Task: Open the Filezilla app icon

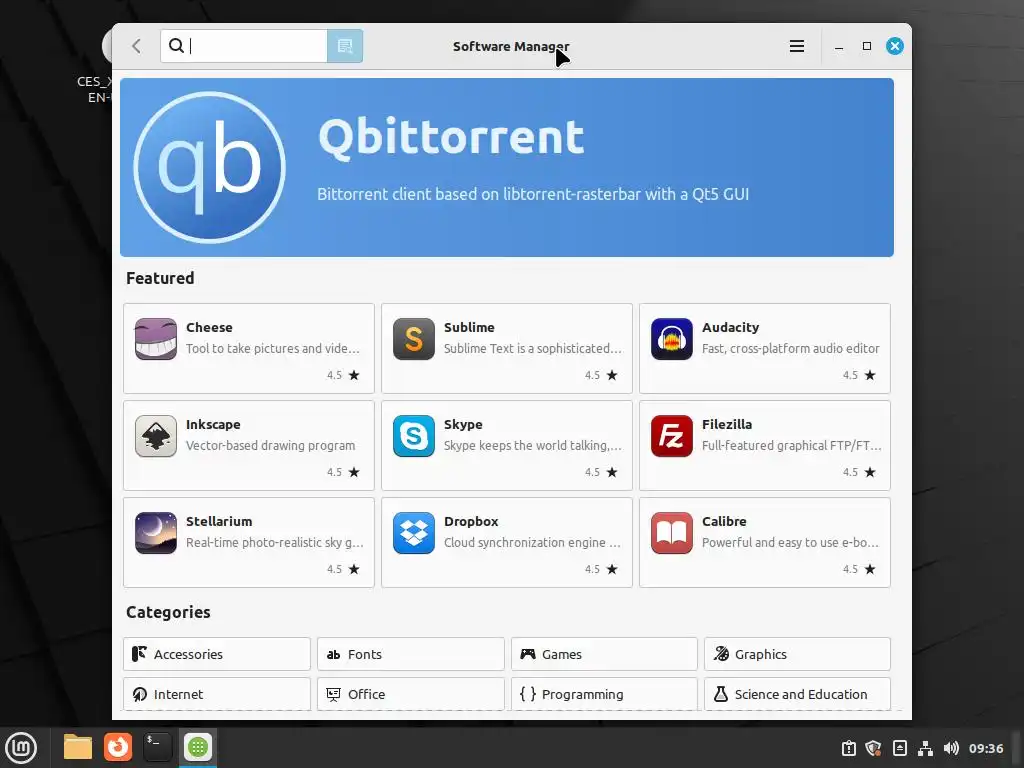Action: pyautogui.click(x=671, y=436)
